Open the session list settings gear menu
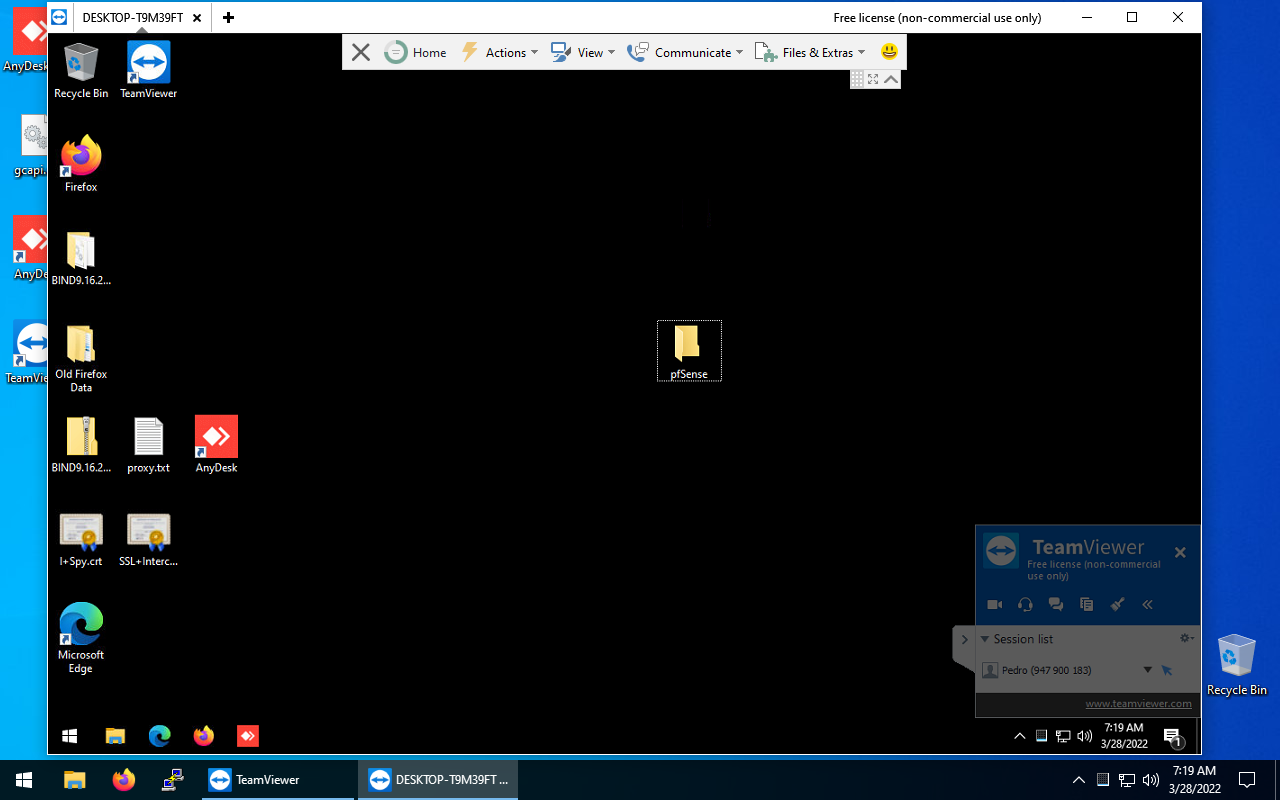This screenshot has width=1280, height=800. pyautogui.click(x=1184, y=638)
